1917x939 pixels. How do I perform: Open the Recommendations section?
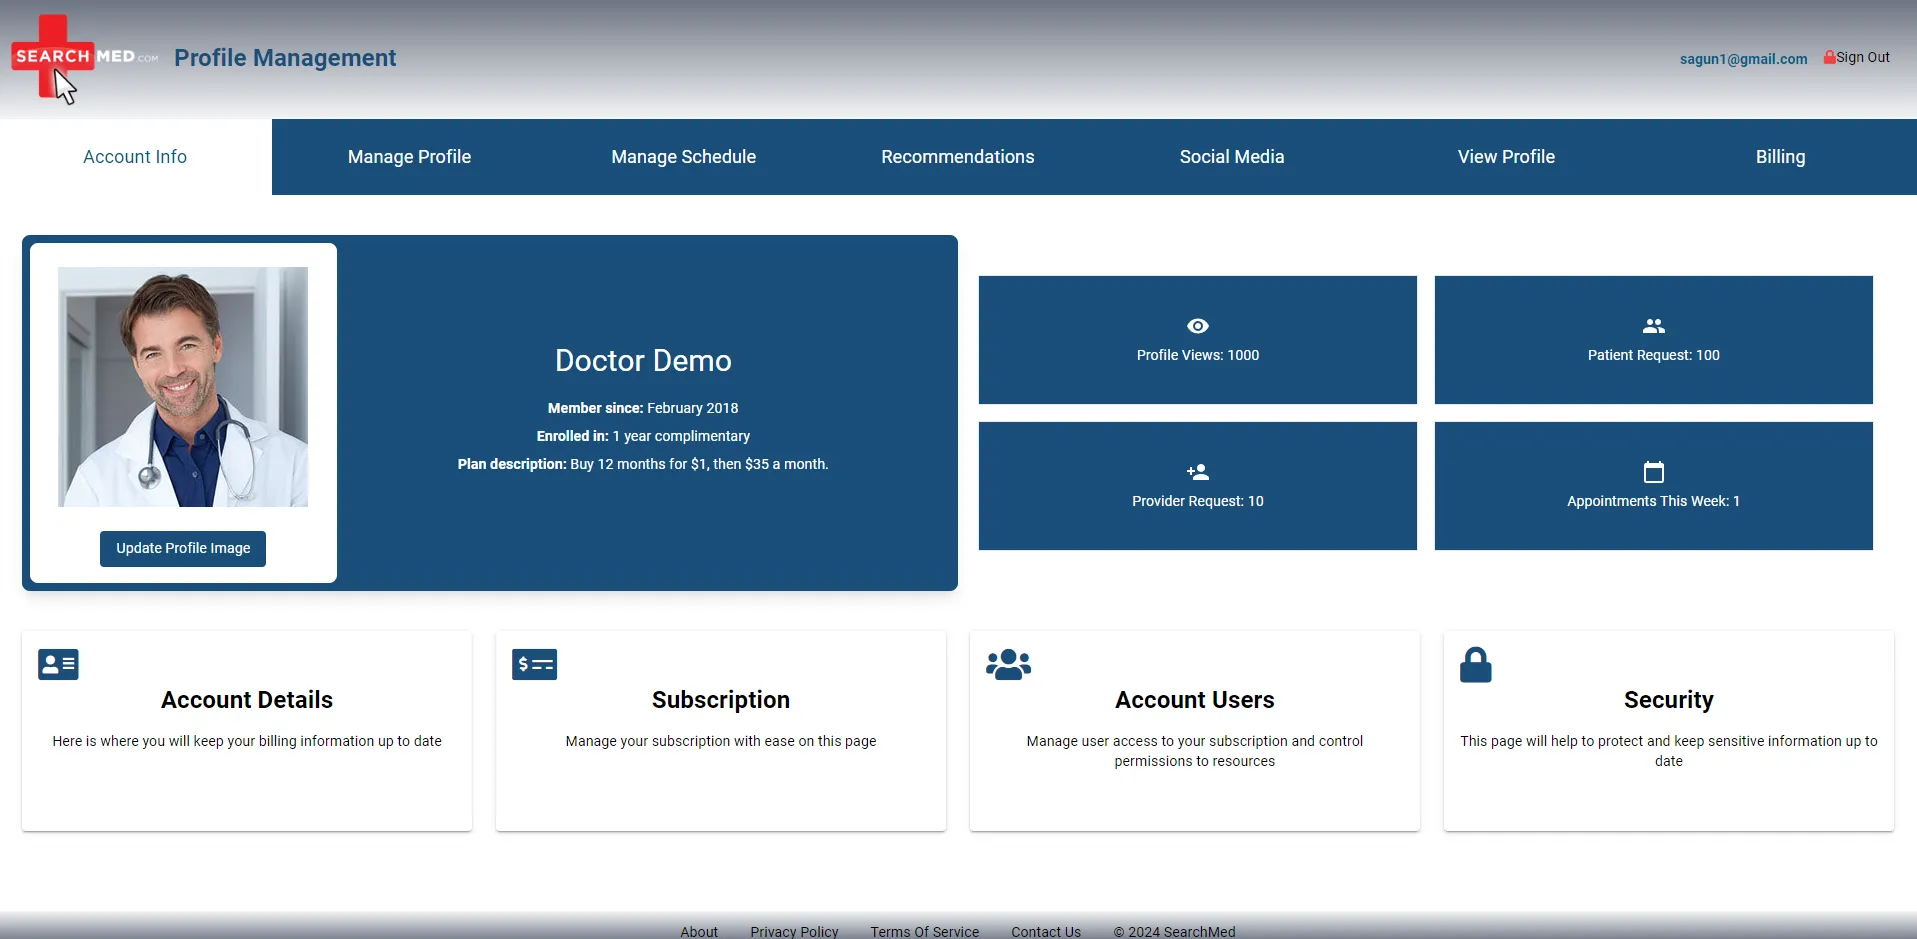pyautogui.click(x=957, y=156)
